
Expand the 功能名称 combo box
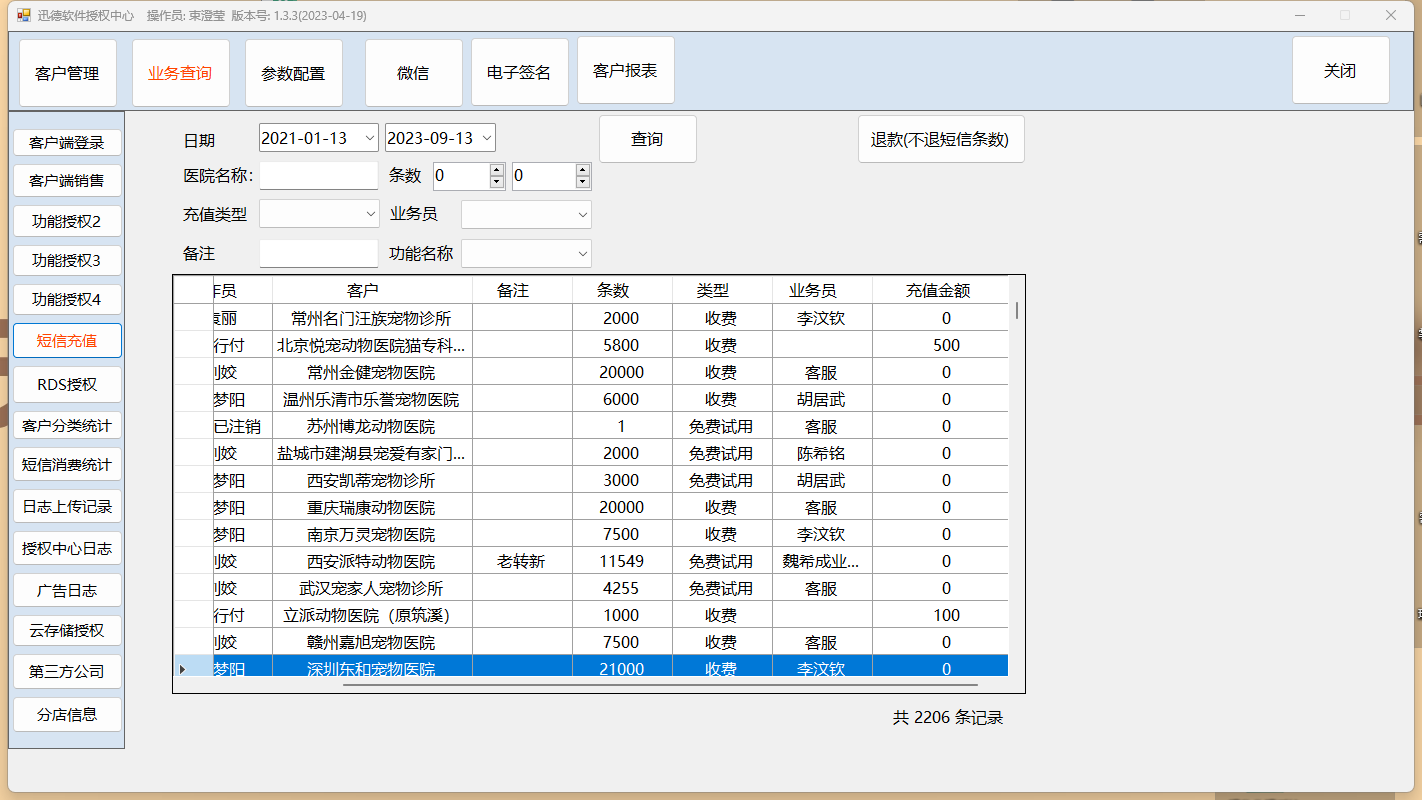coord(582,254)
